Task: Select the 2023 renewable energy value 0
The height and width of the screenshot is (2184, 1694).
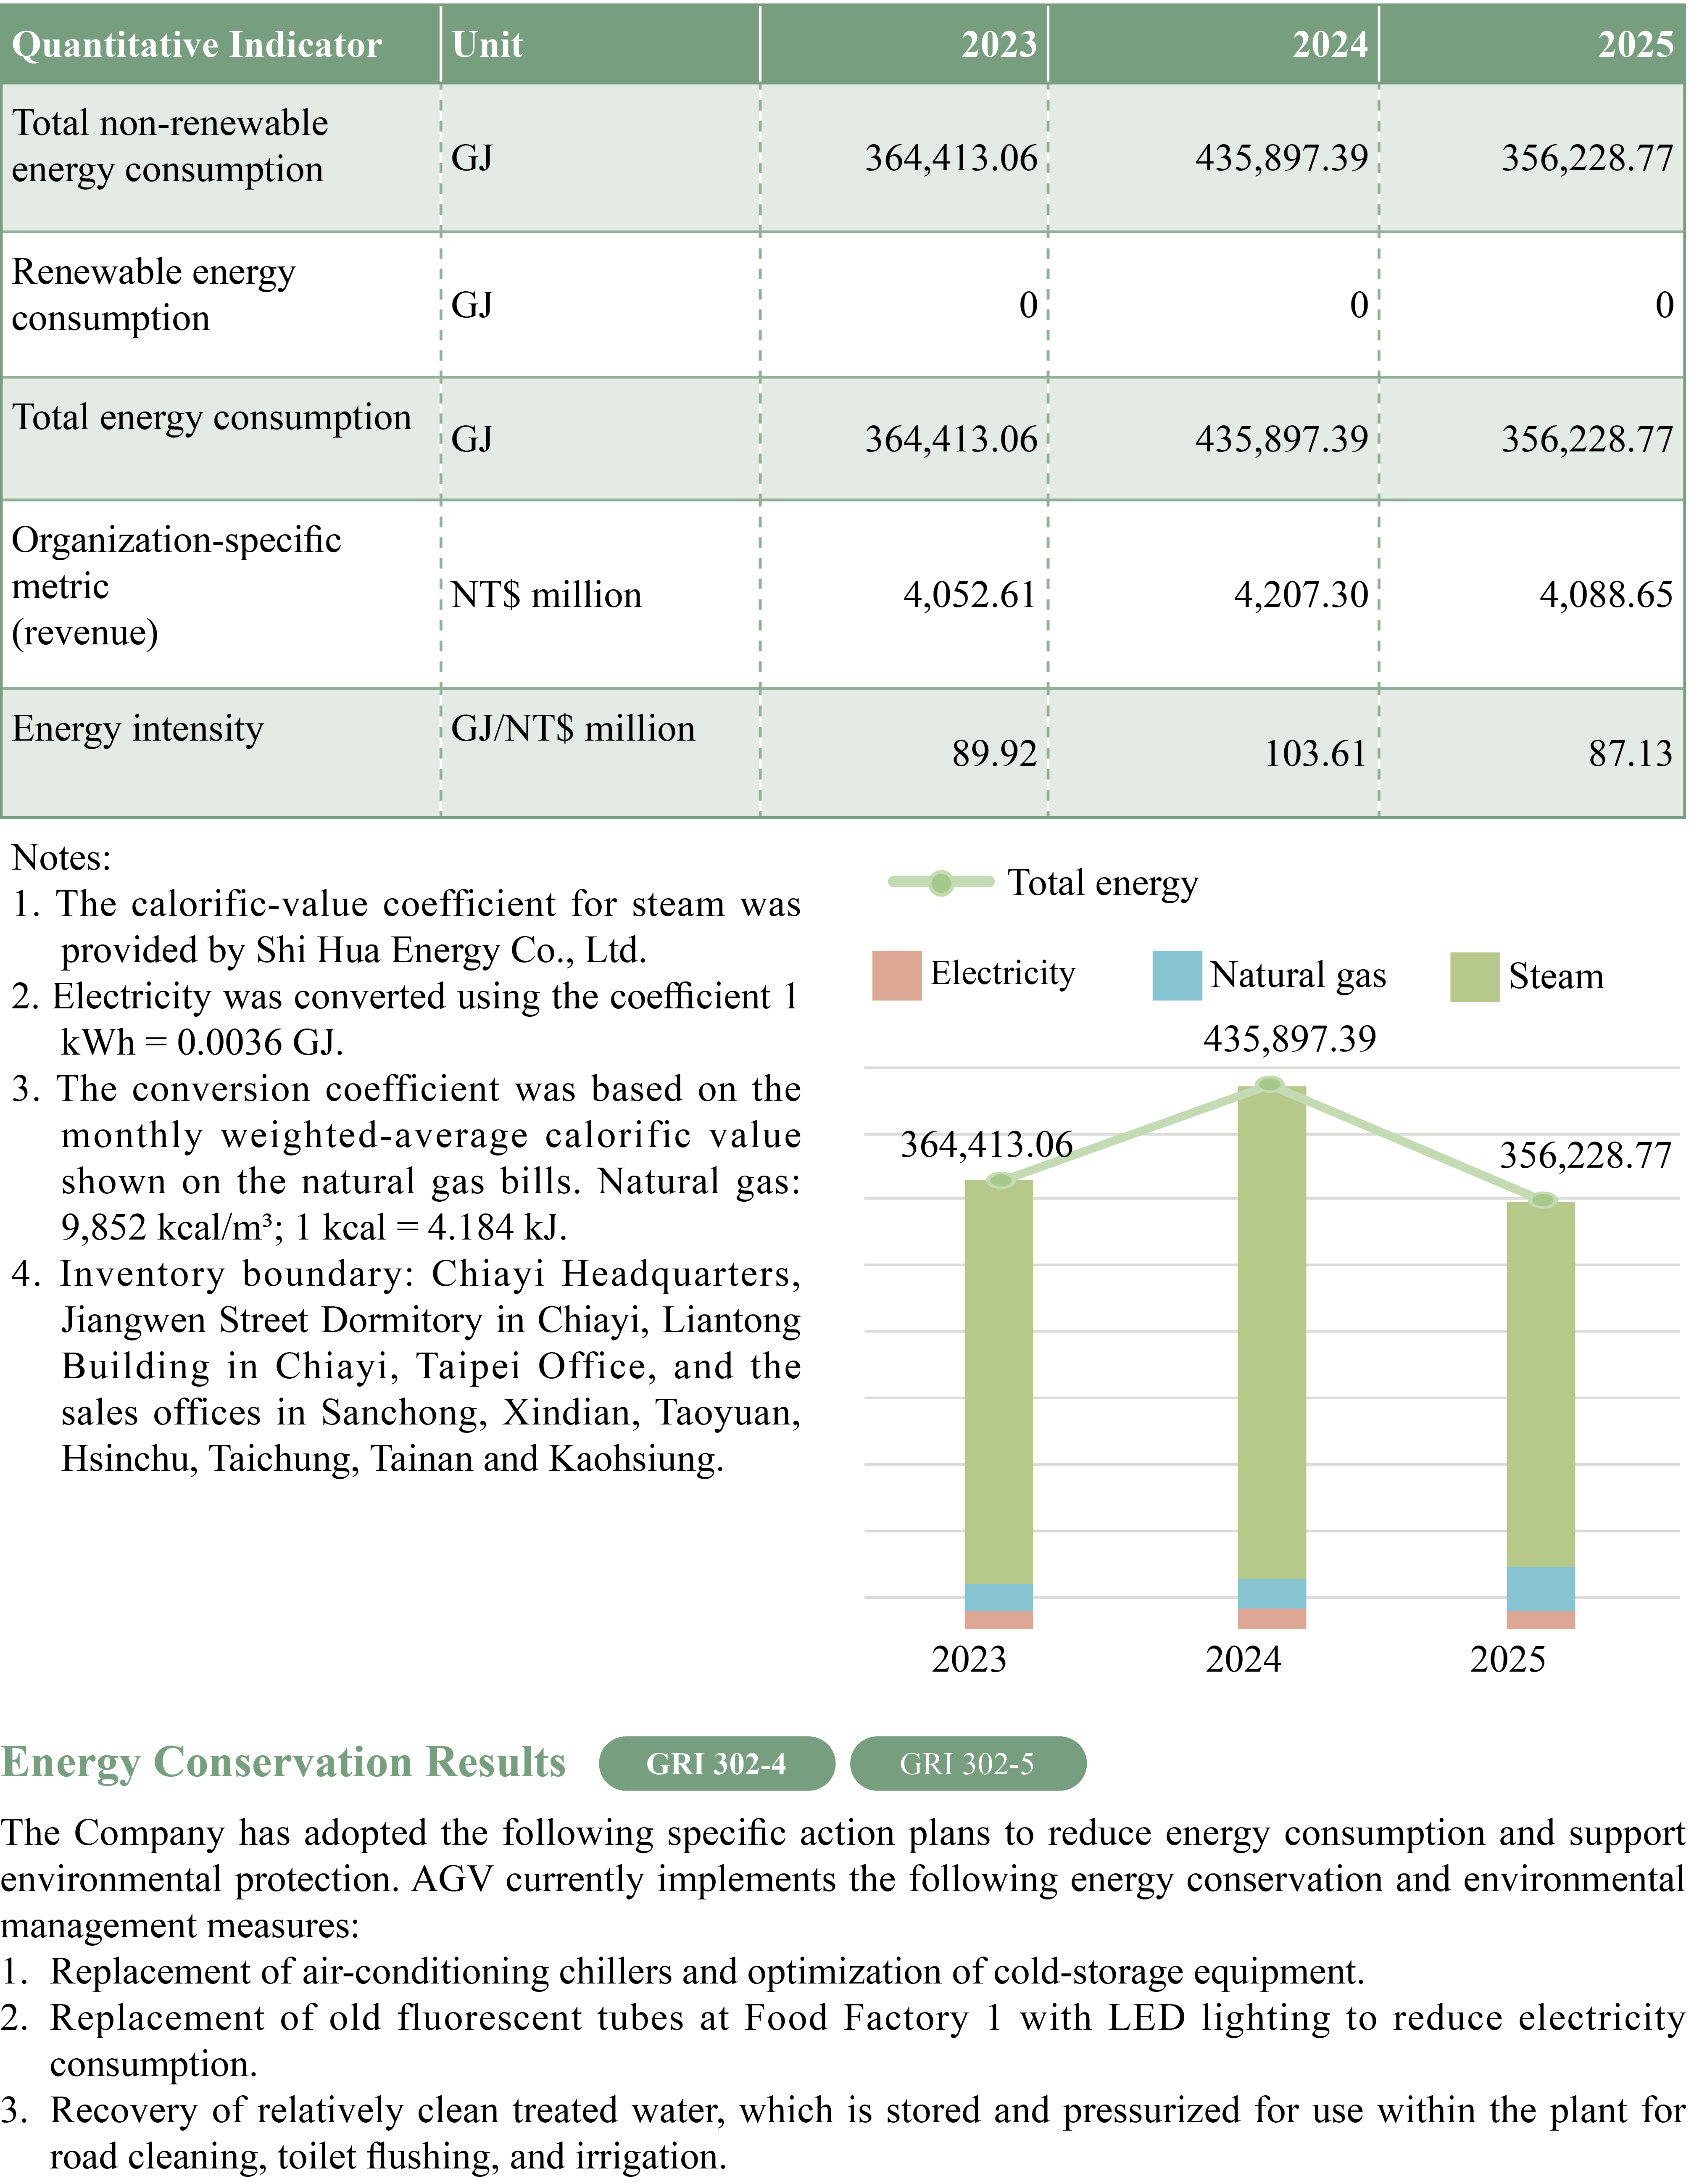Action: (x=1028, y=305)
